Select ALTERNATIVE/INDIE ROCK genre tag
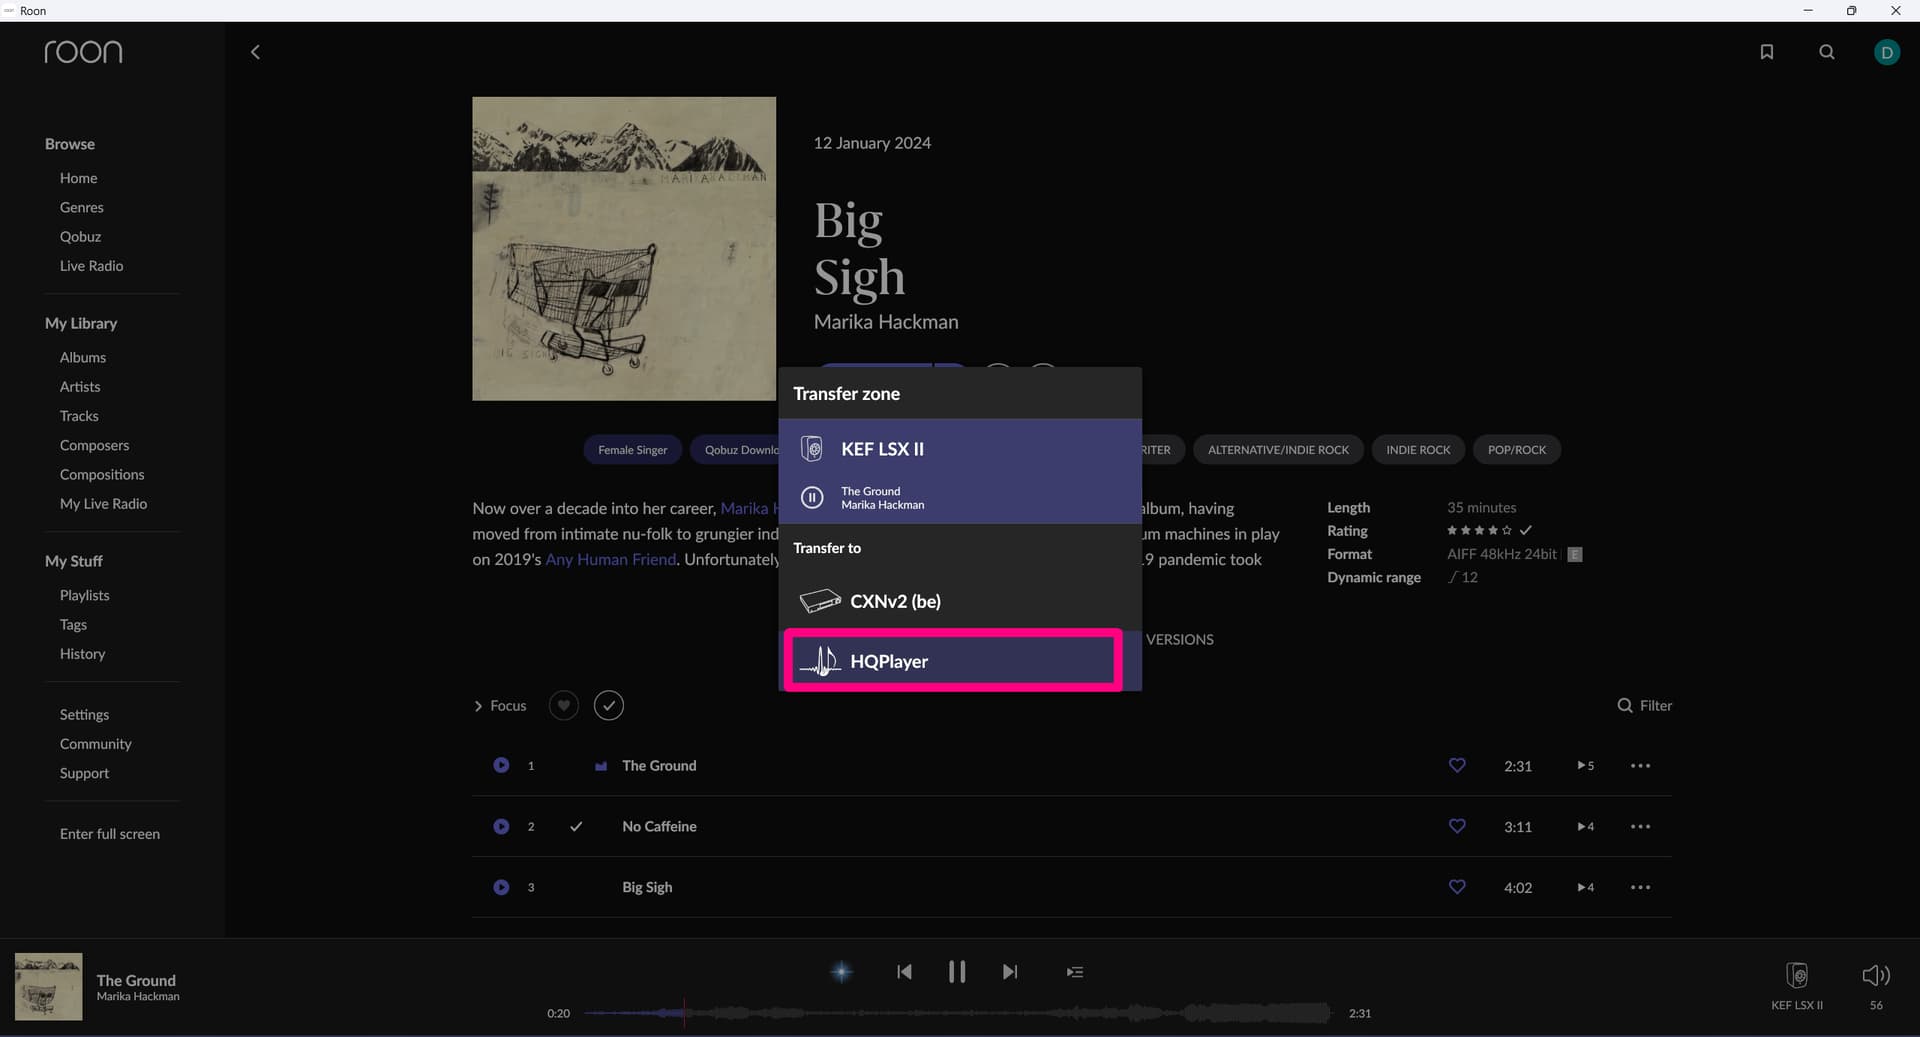The image size is (1920, 1037). (x=1278, y=450)
